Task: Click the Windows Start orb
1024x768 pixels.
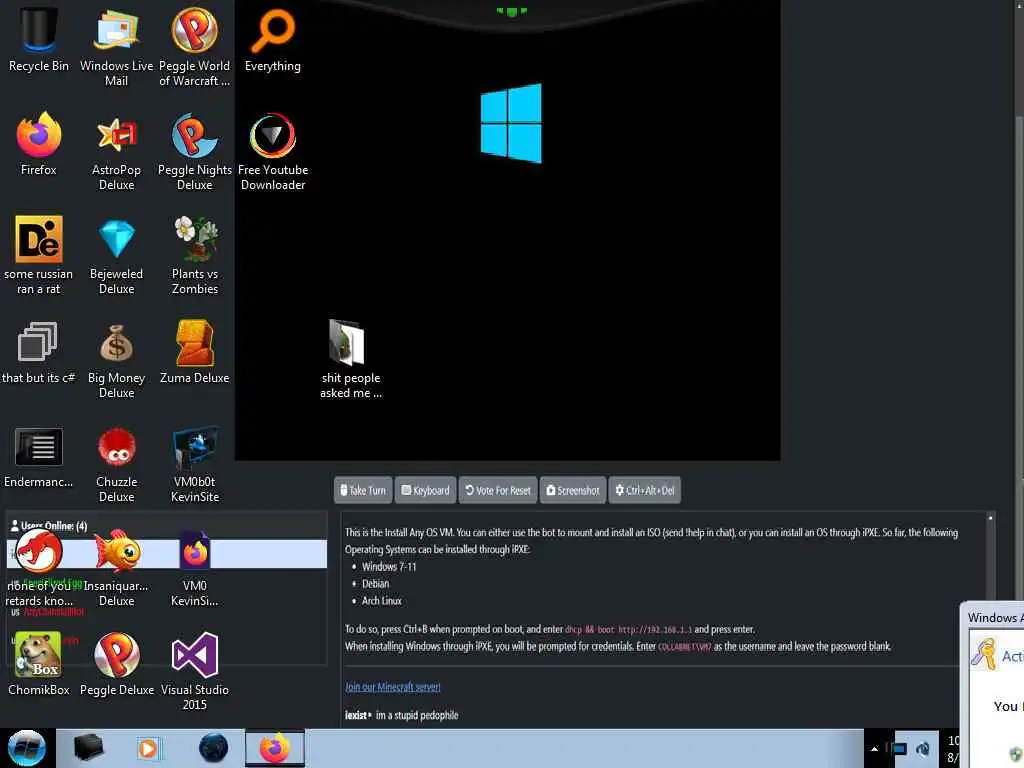Action: (27, 748)
